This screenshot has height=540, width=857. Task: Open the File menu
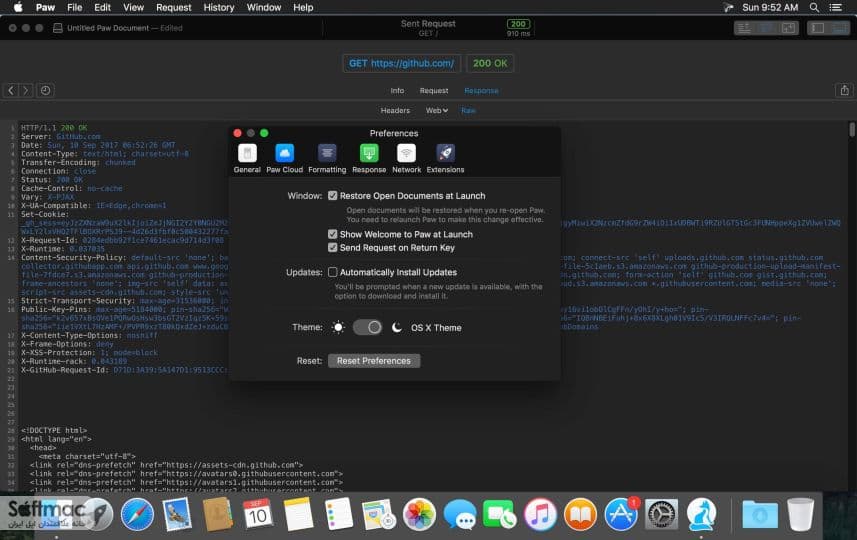[x=74, y=8]
